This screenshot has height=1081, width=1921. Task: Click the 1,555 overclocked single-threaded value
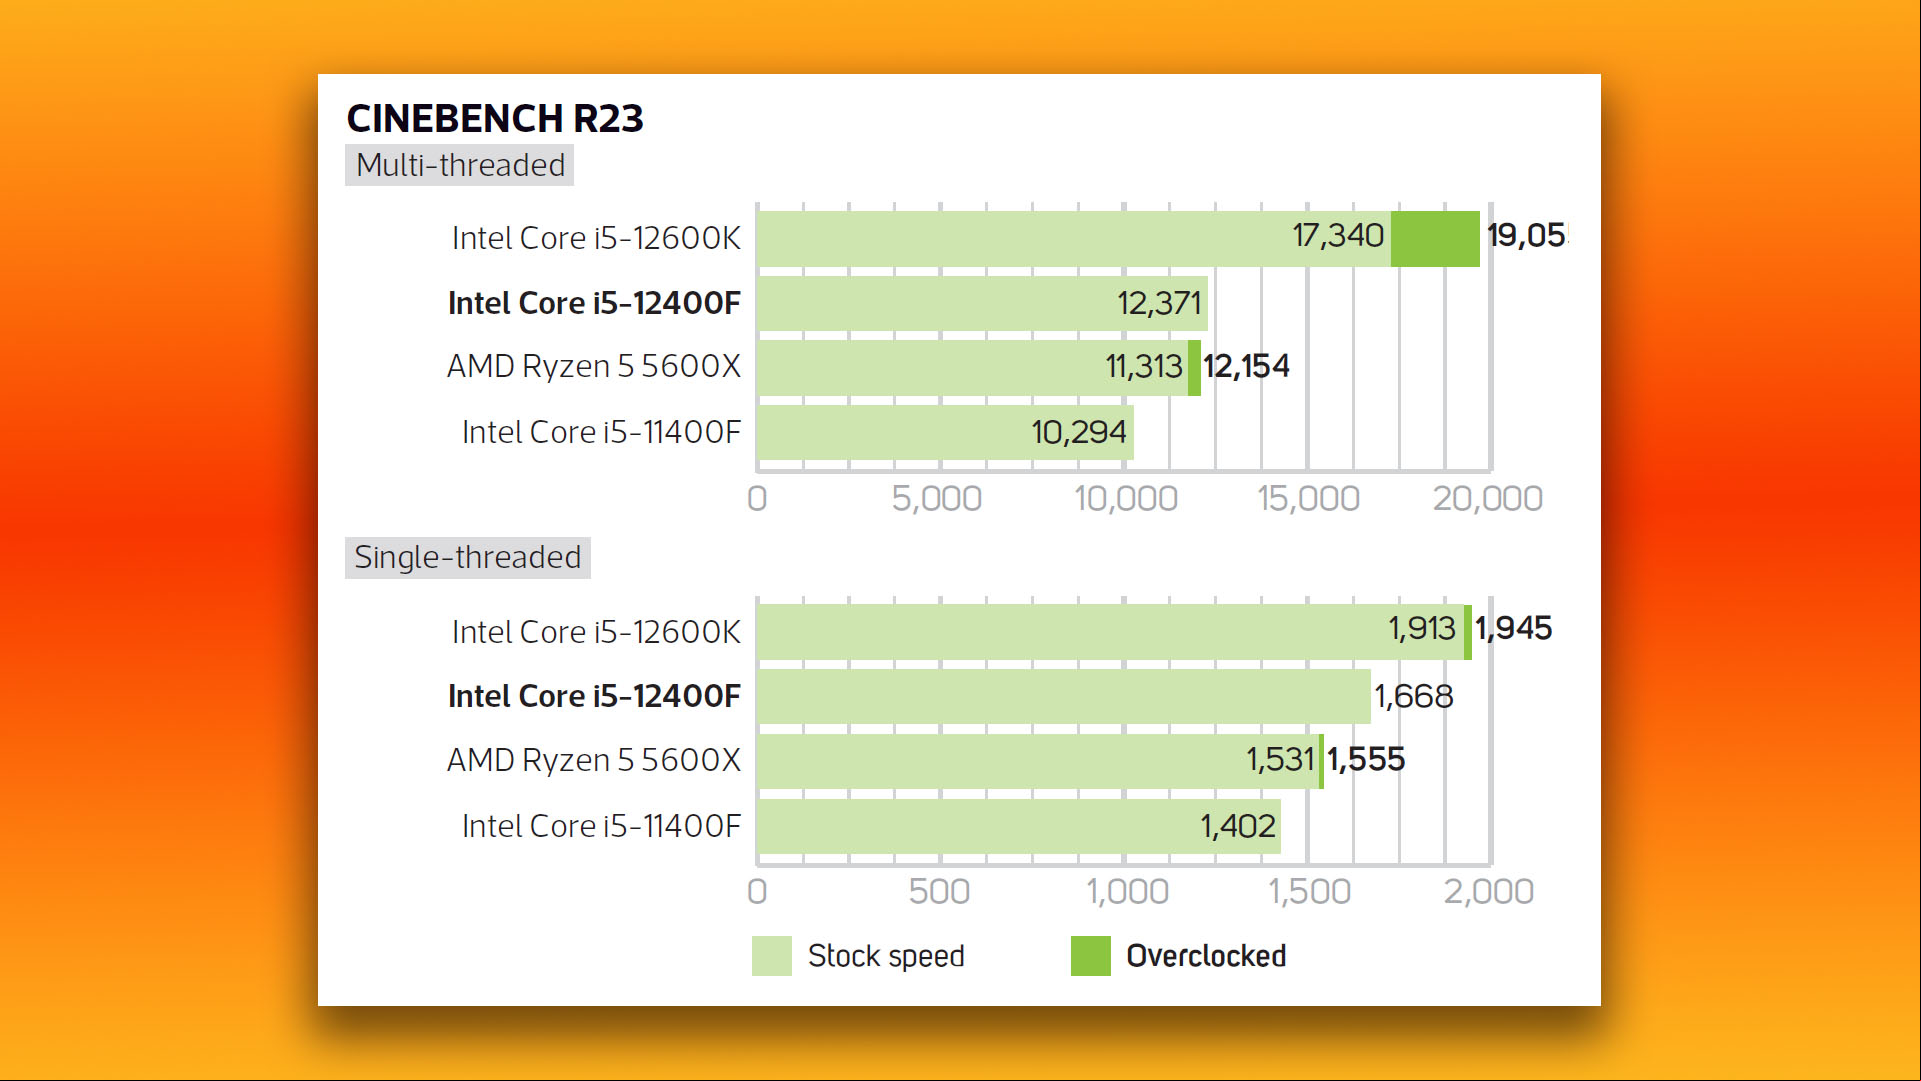[1366, 760]
